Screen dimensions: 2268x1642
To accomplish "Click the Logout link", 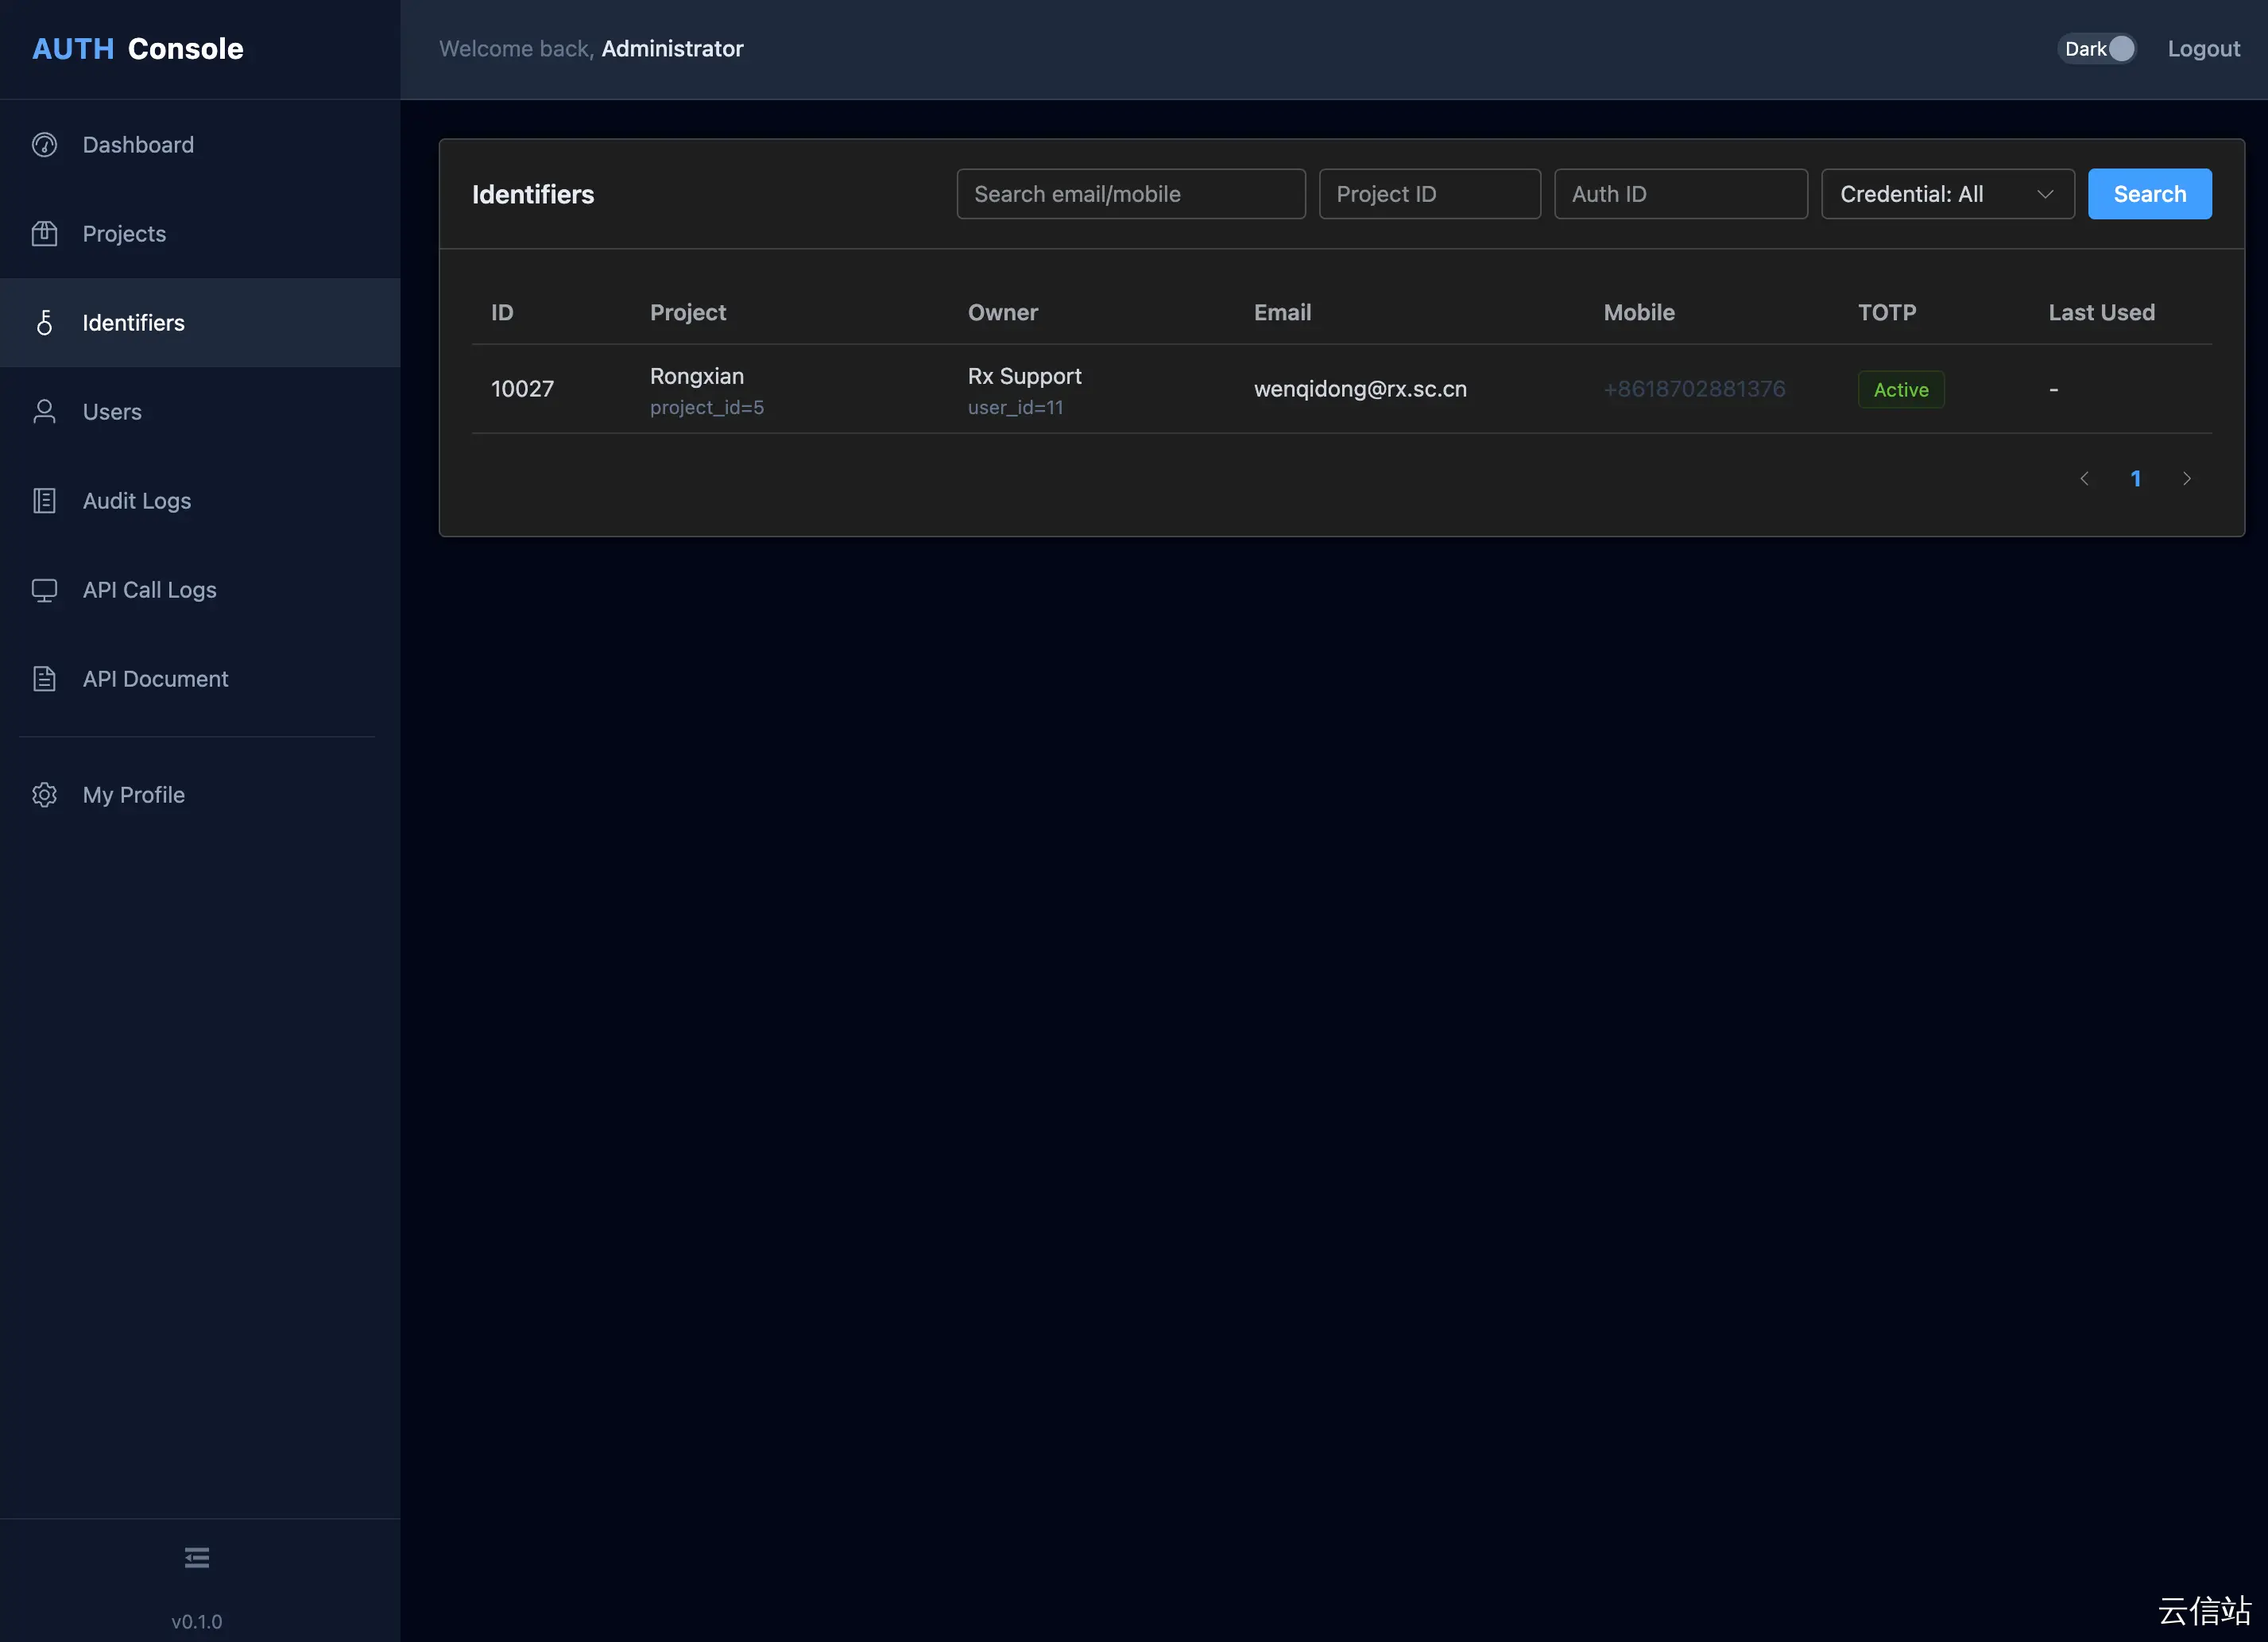I will coord(2203,49).
